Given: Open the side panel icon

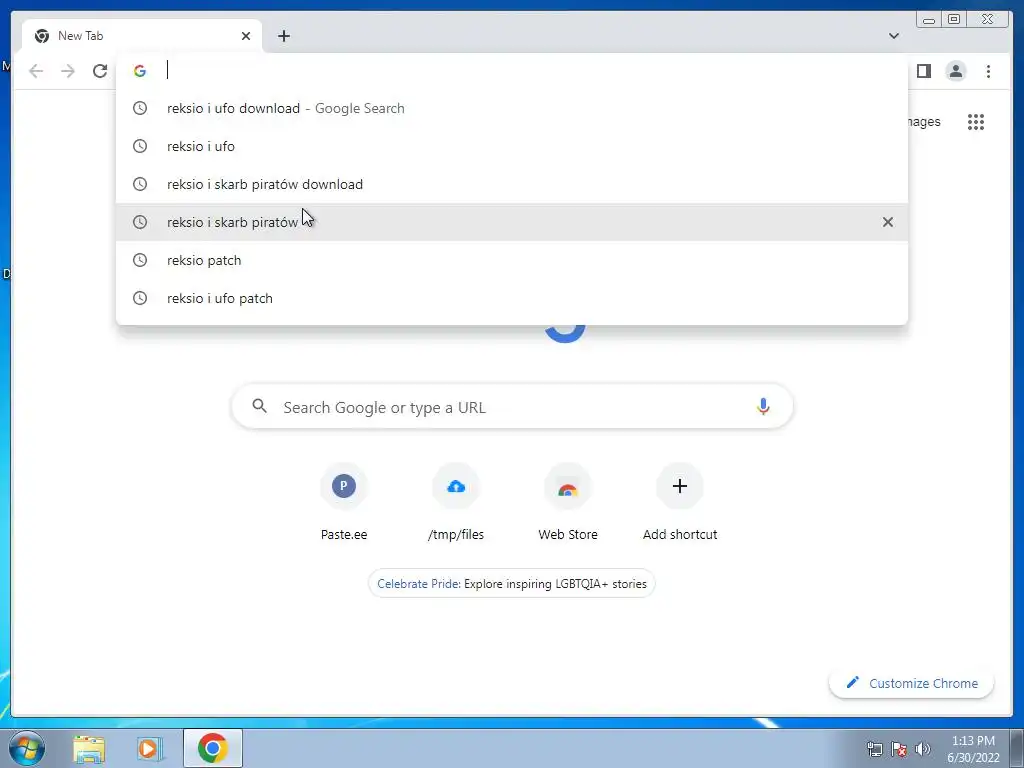Looking at the screenshot, I should [923, 71].
